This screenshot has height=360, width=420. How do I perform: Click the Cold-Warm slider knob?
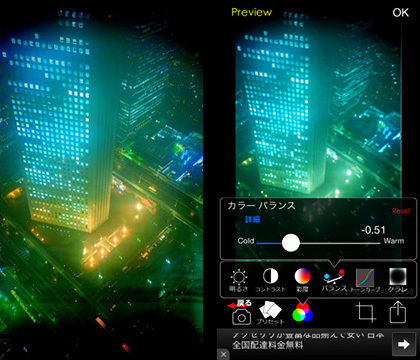pyautogui.click(x=291, y=243)
